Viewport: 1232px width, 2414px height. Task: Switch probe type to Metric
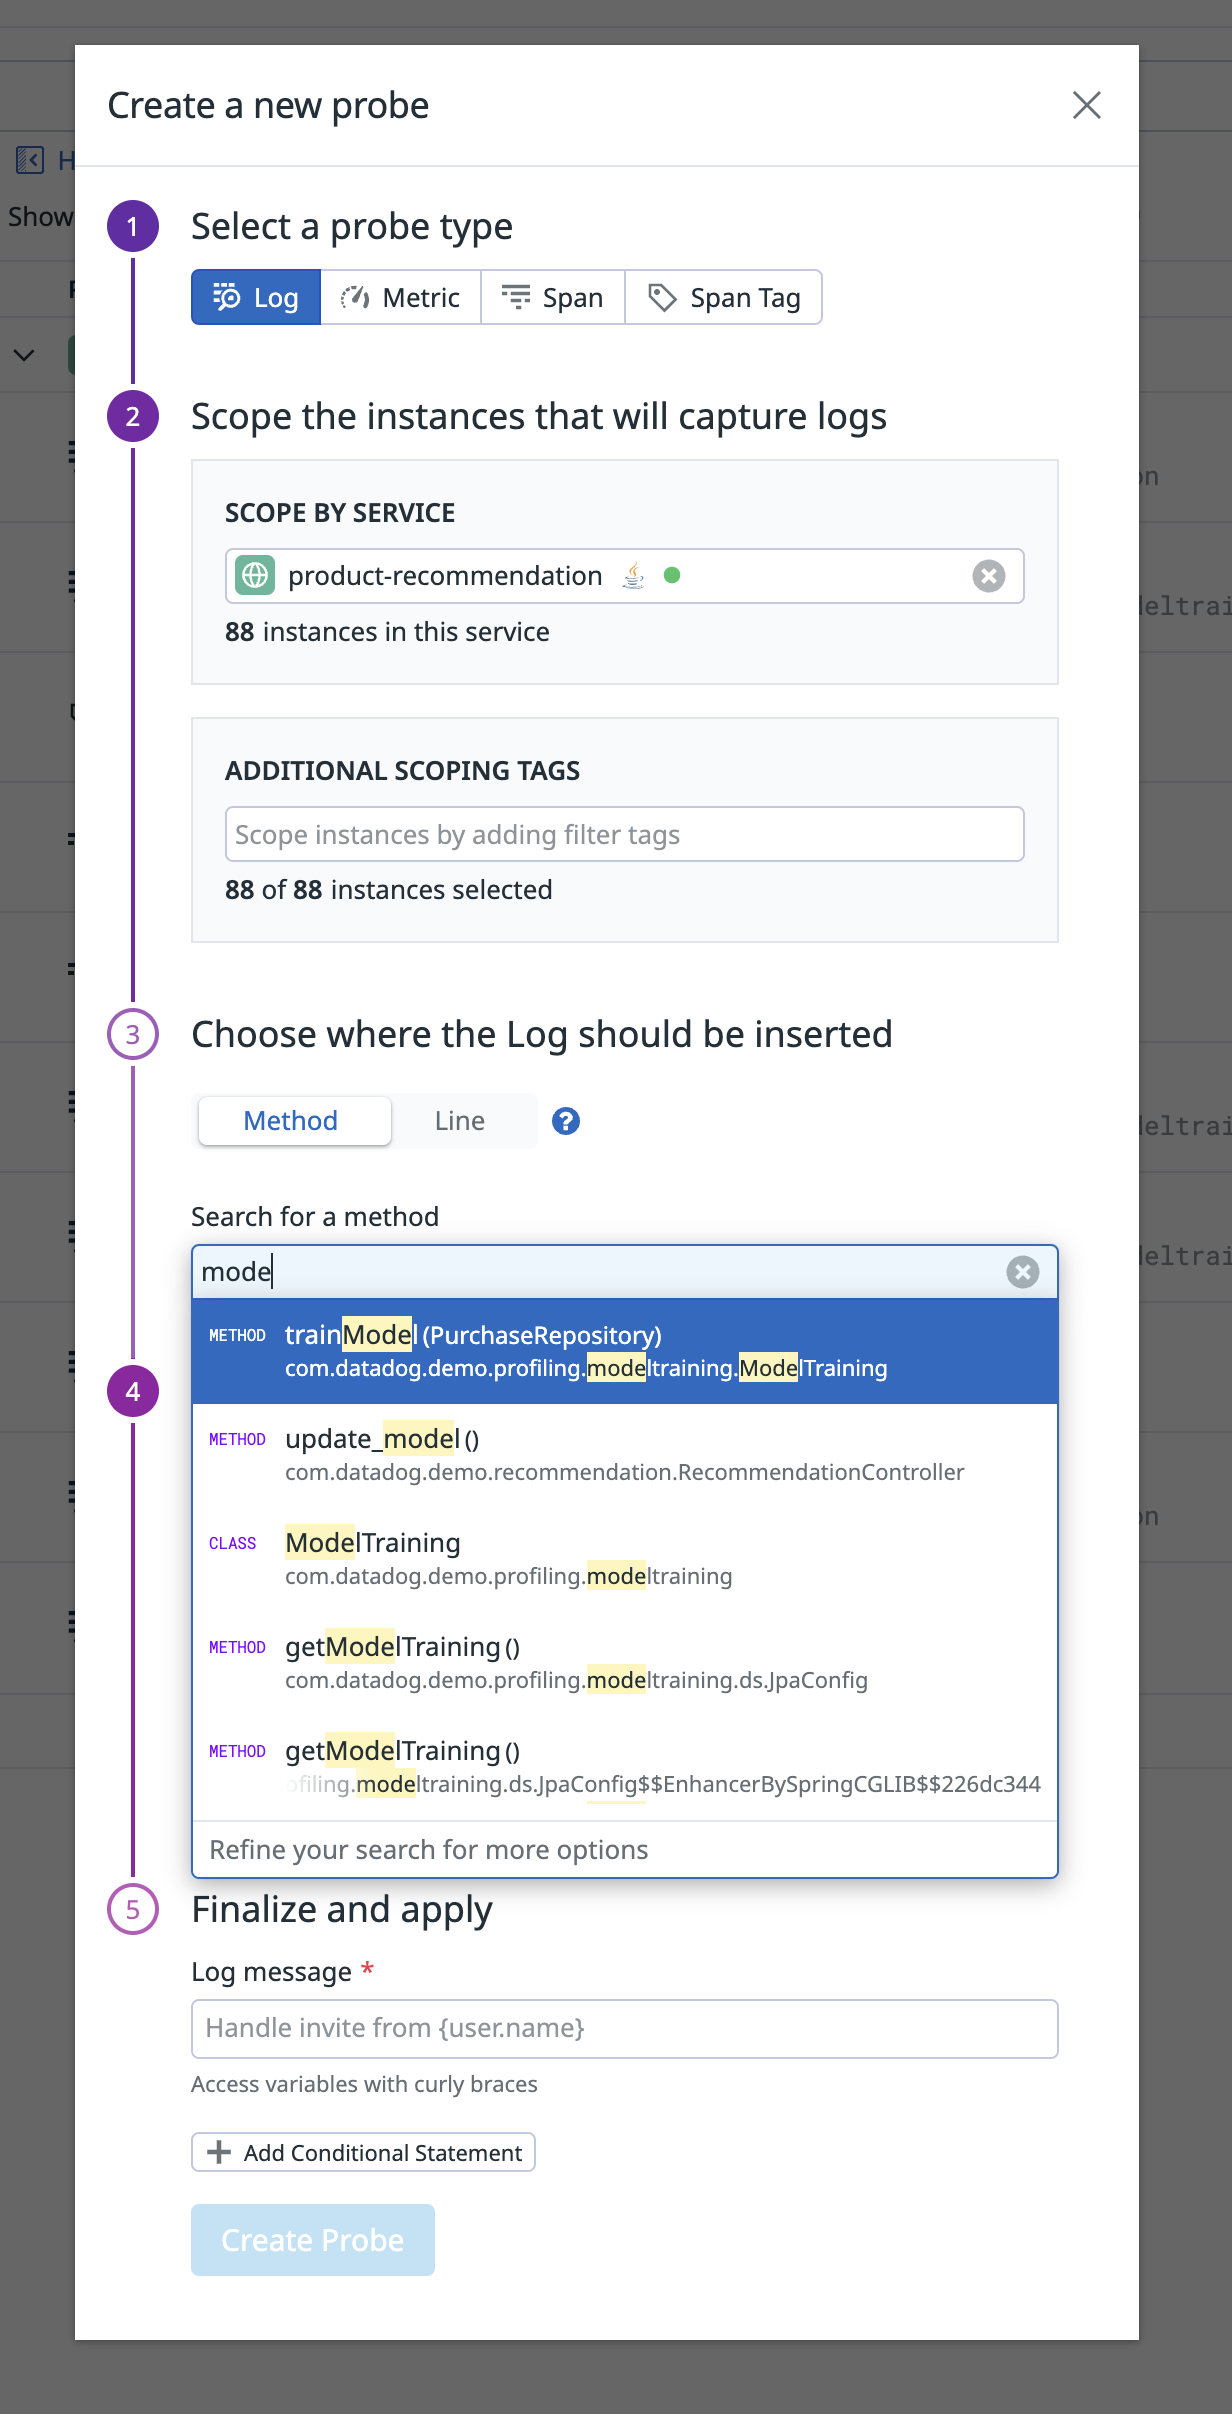[x=400, y=297]
